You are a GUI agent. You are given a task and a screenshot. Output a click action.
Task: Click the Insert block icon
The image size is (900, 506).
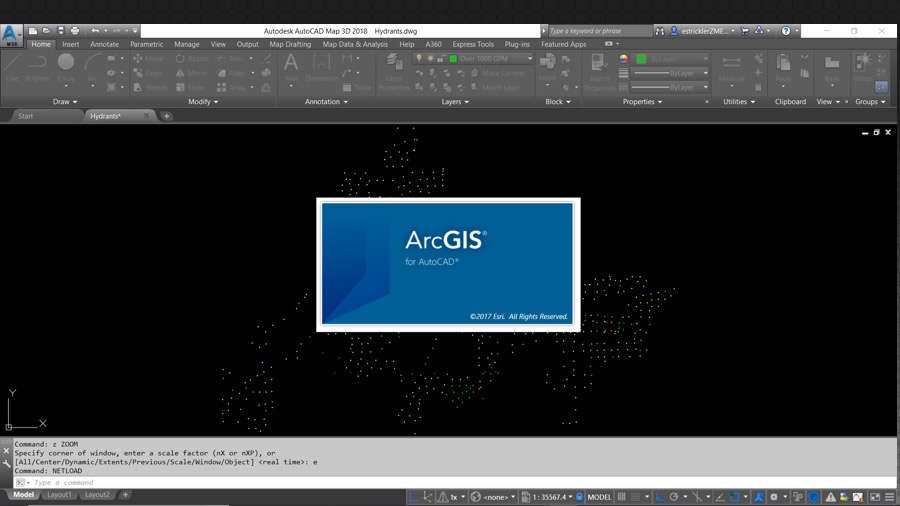click(548, 68)
